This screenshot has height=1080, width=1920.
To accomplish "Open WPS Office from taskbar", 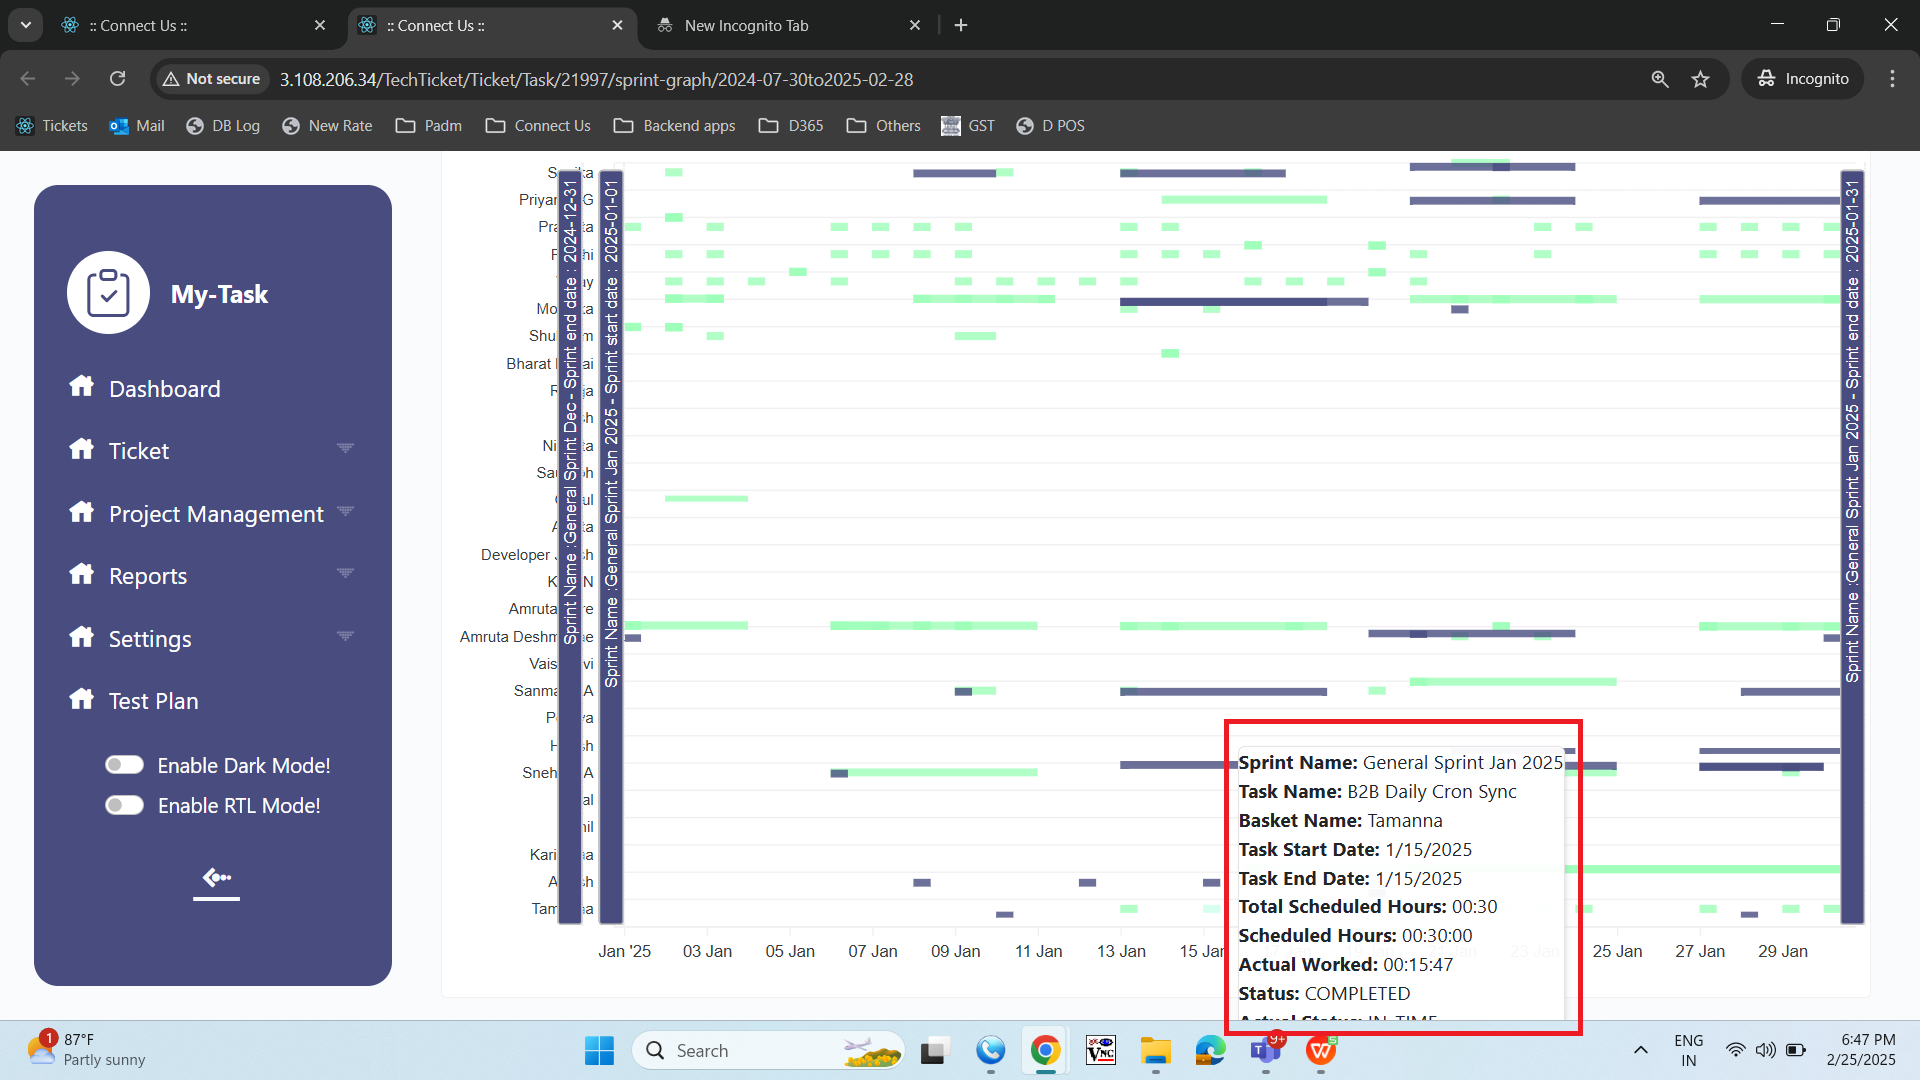I will 1321,1051.
